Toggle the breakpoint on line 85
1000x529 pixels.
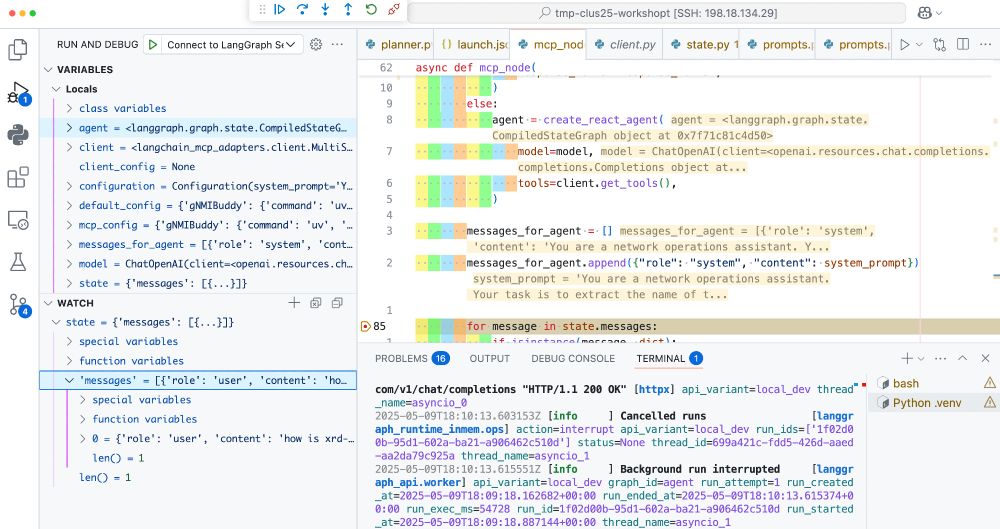(x=365, y=326)
